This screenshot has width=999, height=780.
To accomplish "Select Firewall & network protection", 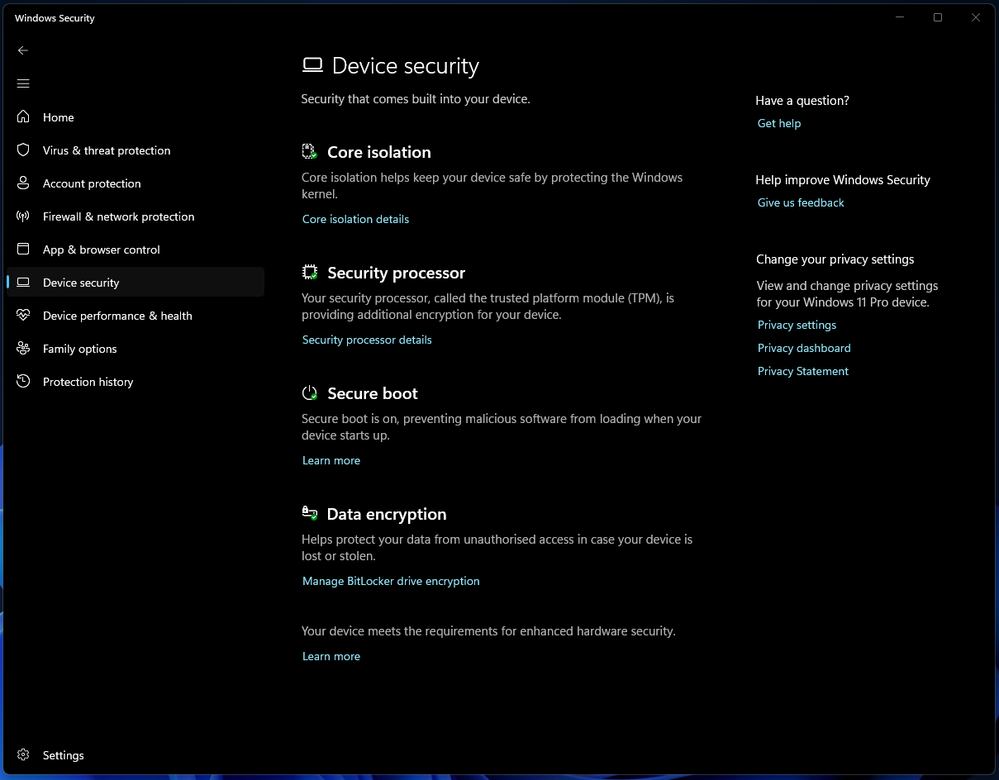I will pyautogui.click(x=136, y=217).
